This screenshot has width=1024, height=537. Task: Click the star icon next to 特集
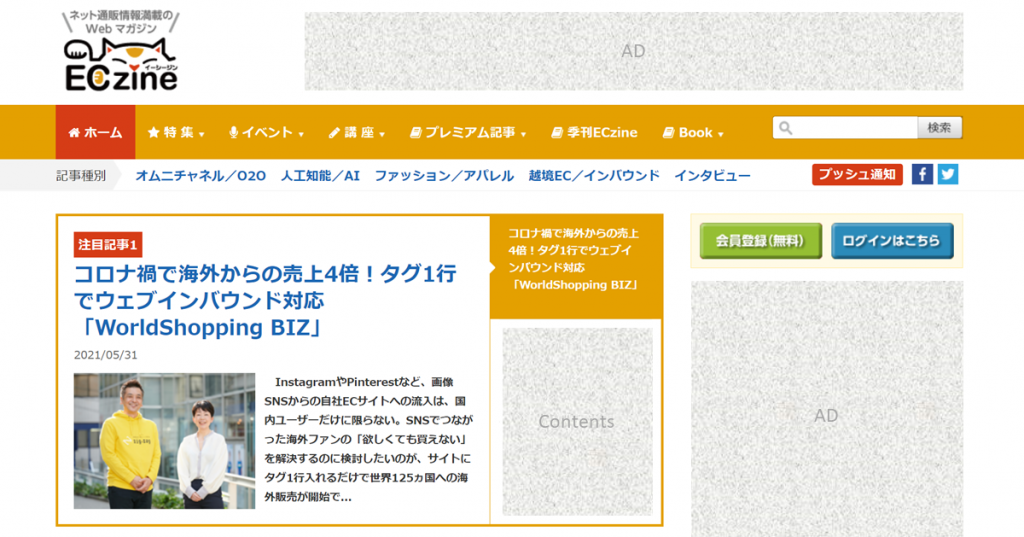point(153,133)
